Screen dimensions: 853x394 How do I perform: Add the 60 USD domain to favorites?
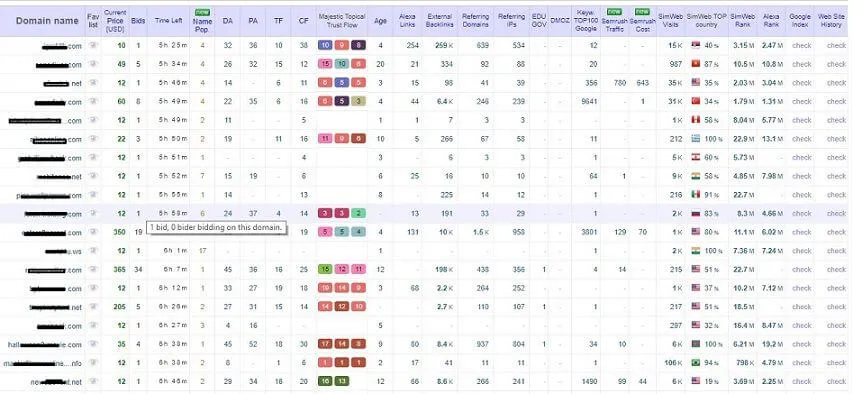(x=93, y=102)
